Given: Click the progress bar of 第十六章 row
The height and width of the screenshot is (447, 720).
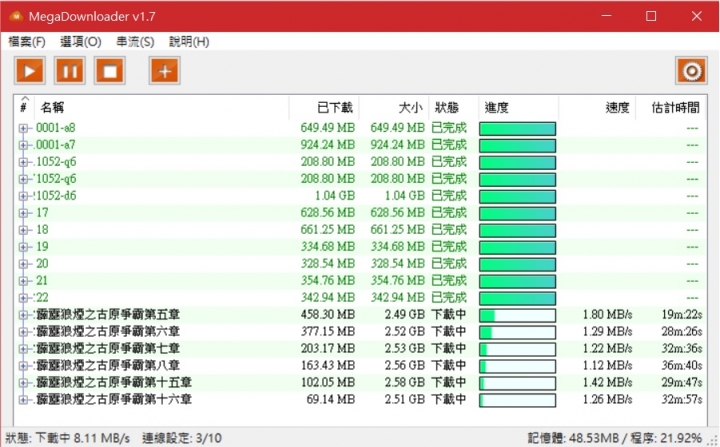Looking at the screenshot, I should pyautogui.click(x=518, y=400).
